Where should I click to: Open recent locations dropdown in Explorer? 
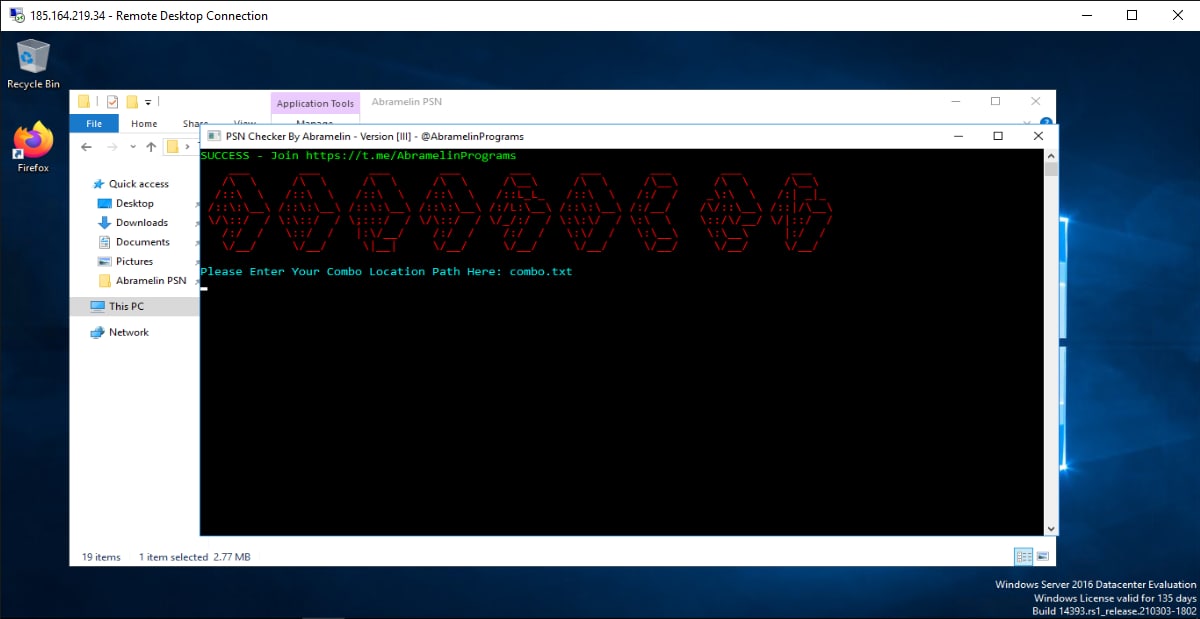(x=133, y=147)
